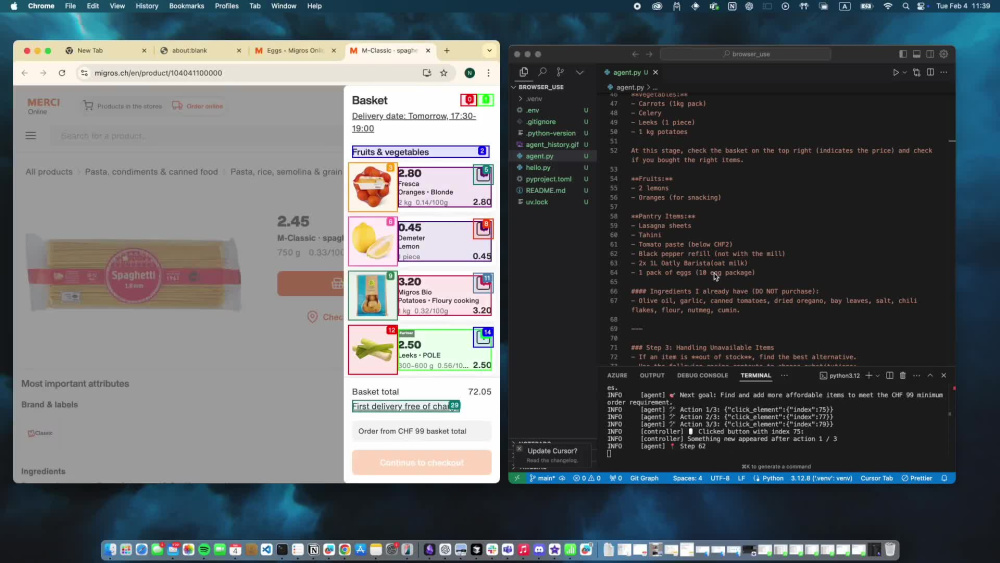Click the editor's vertical scrollbar
This screenshot has height=563, width=1000.
click(x=951, y=230)
